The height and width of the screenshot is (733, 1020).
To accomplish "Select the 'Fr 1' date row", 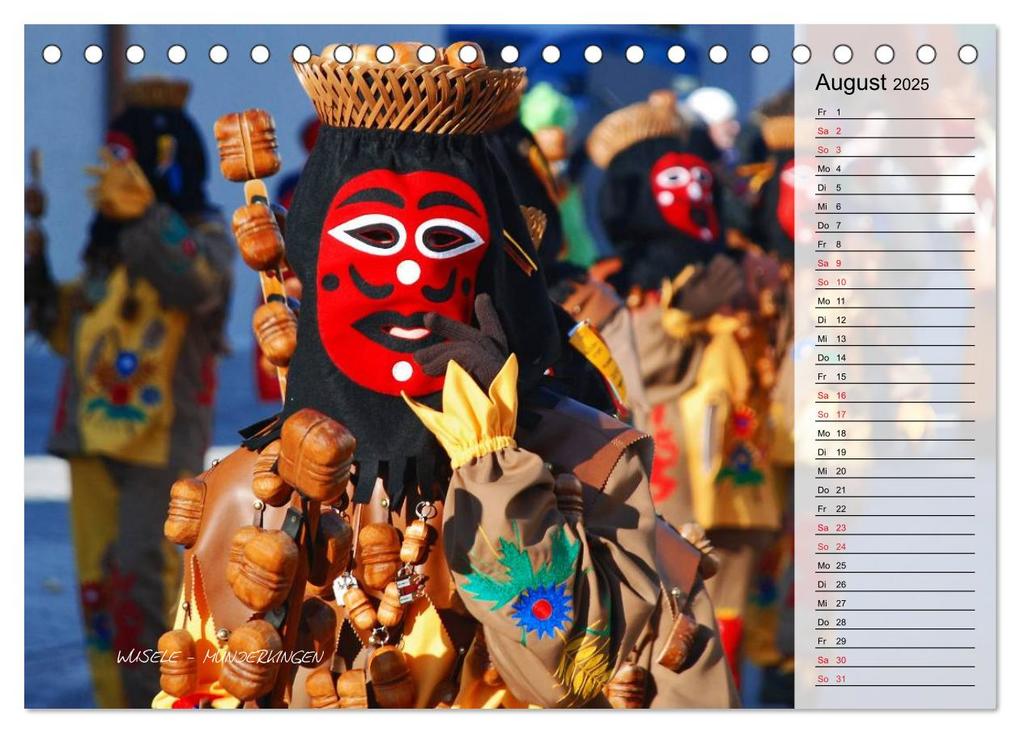I will tap(895, 112).
